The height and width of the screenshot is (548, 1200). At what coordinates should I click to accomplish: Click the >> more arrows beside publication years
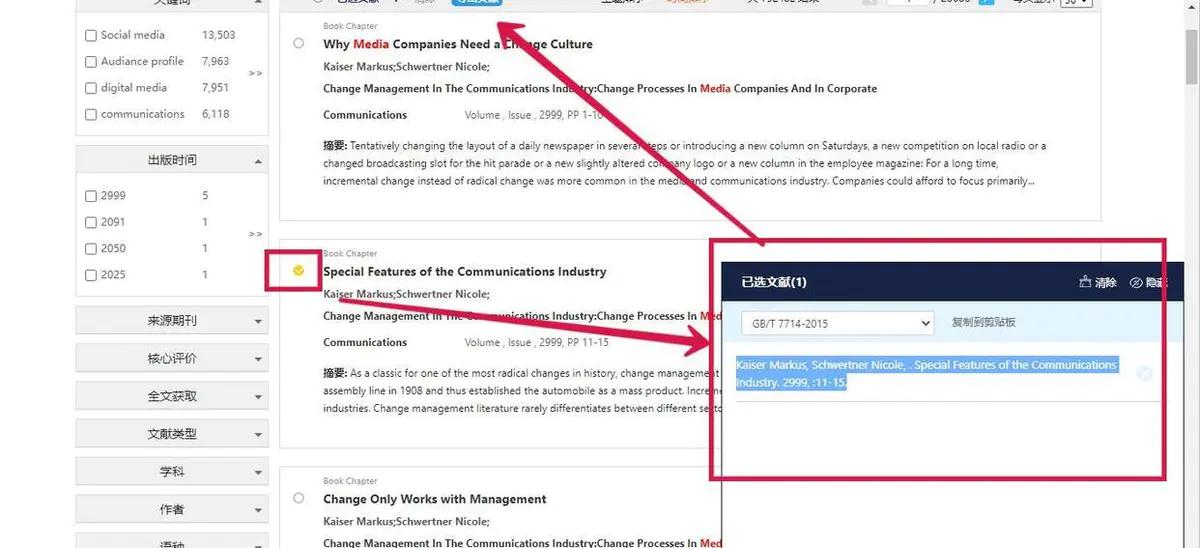pyautogui.click(x=256, y=234)
